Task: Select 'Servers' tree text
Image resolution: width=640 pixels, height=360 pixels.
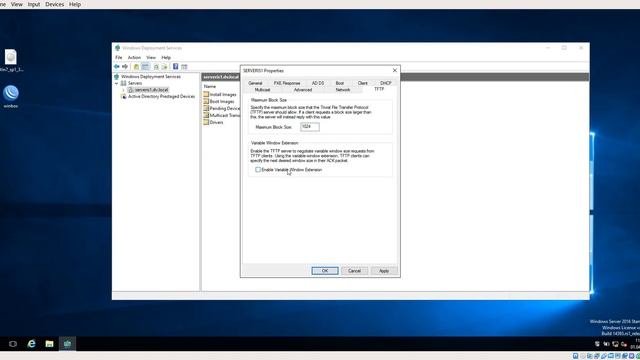Action: point(135,83)
